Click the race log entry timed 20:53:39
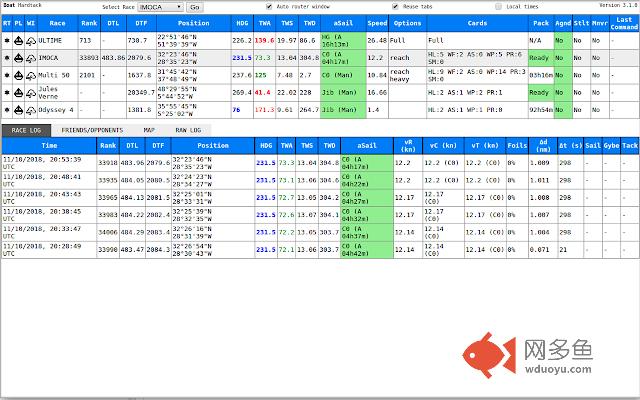640x400 pixels. click(x=320, y=163)
